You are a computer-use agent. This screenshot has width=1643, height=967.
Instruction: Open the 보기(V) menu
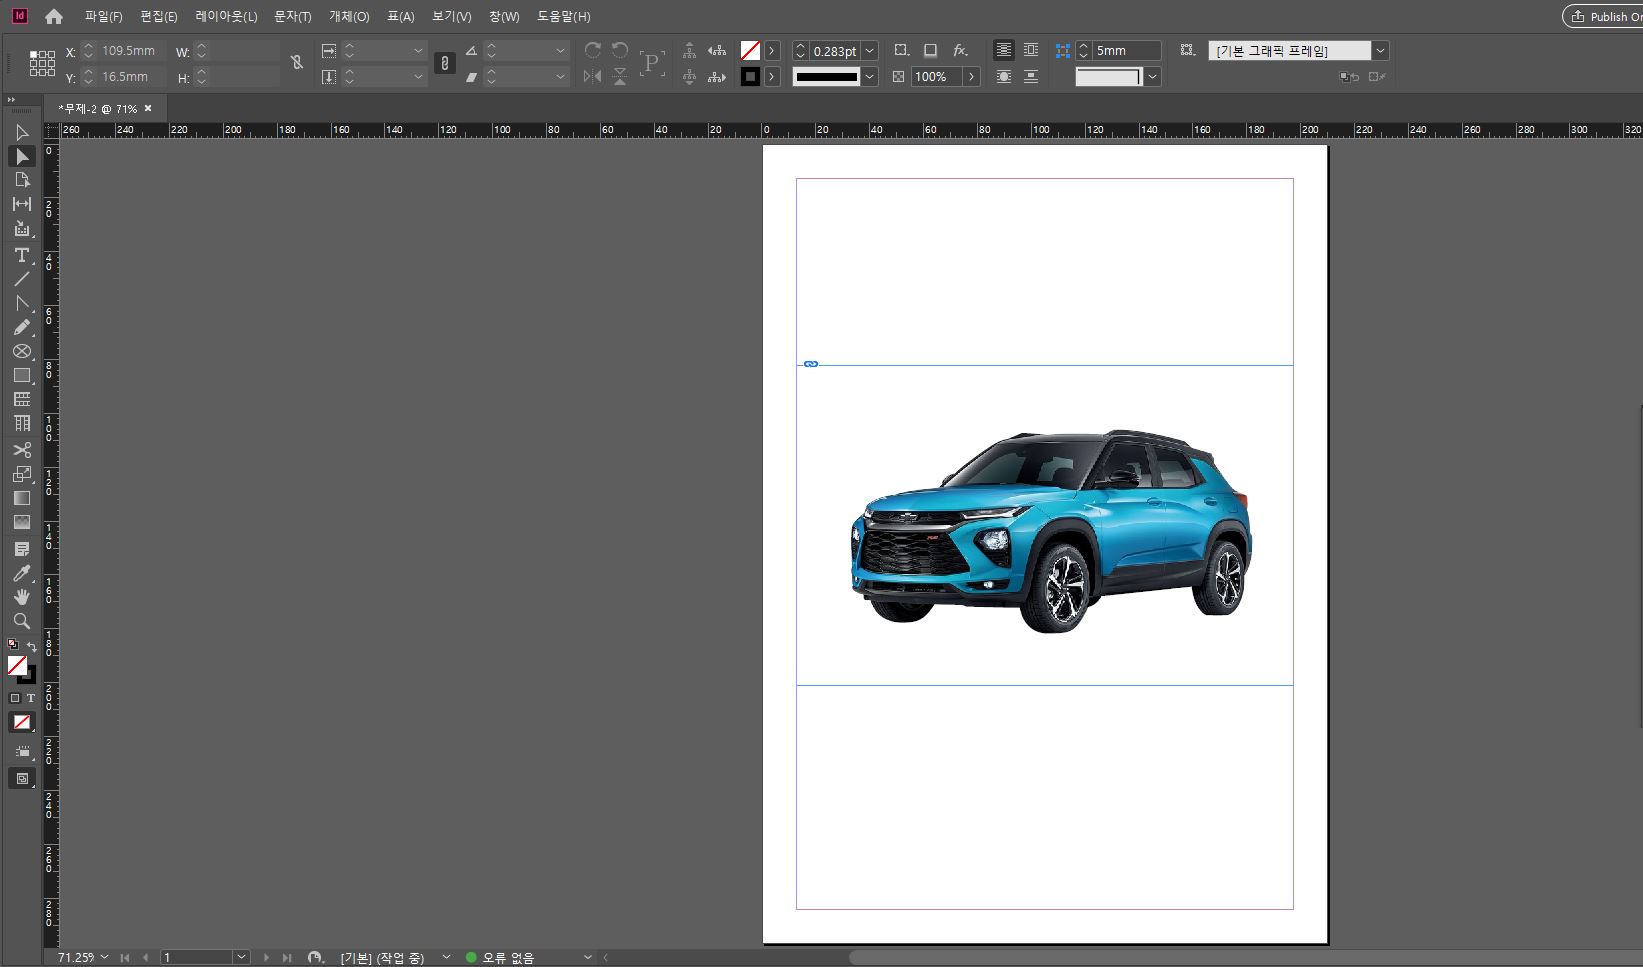(x=451, y=16)
